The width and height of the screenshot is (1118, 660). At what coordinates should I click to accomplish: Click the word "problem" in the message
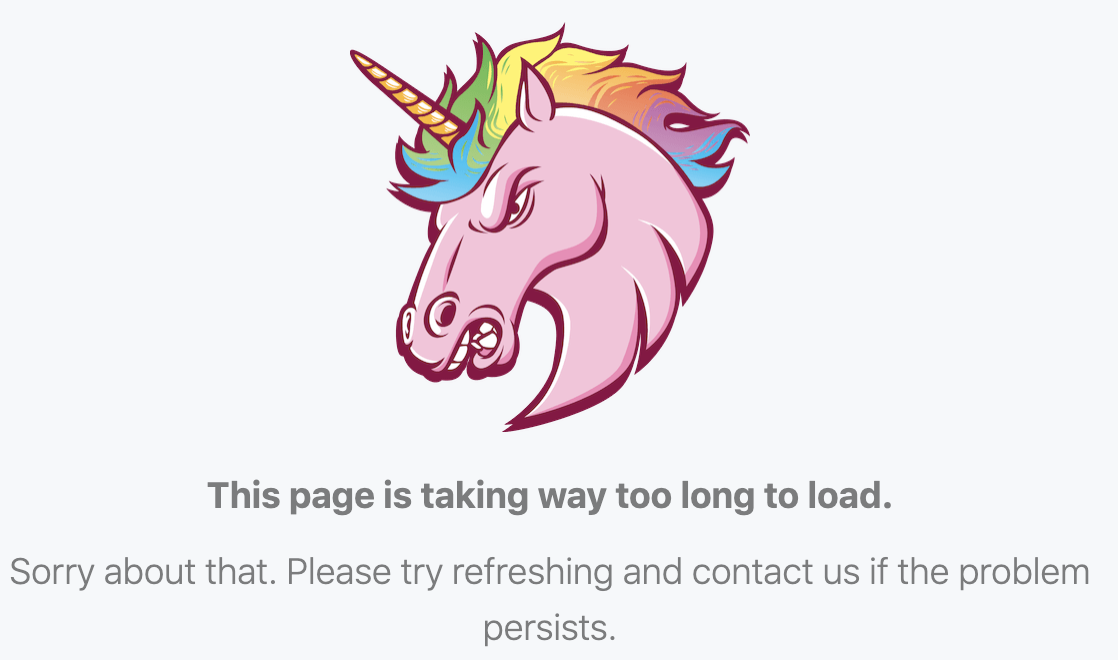[x=1024, y=572]
